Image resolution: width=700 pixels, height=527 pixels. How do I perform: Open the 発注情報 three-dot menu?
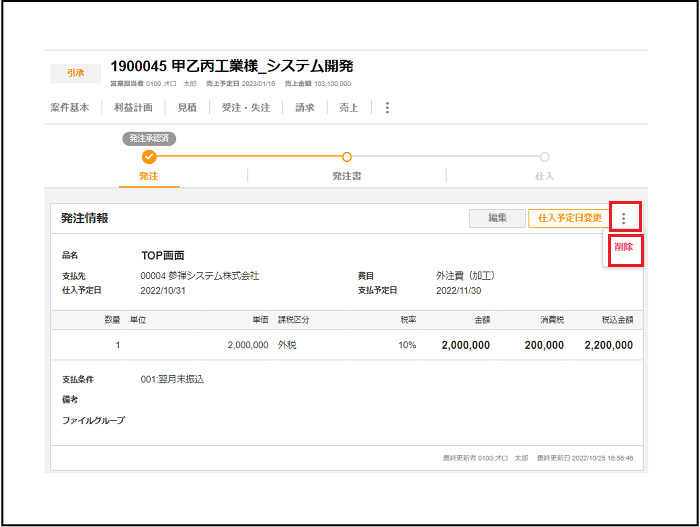624,218
